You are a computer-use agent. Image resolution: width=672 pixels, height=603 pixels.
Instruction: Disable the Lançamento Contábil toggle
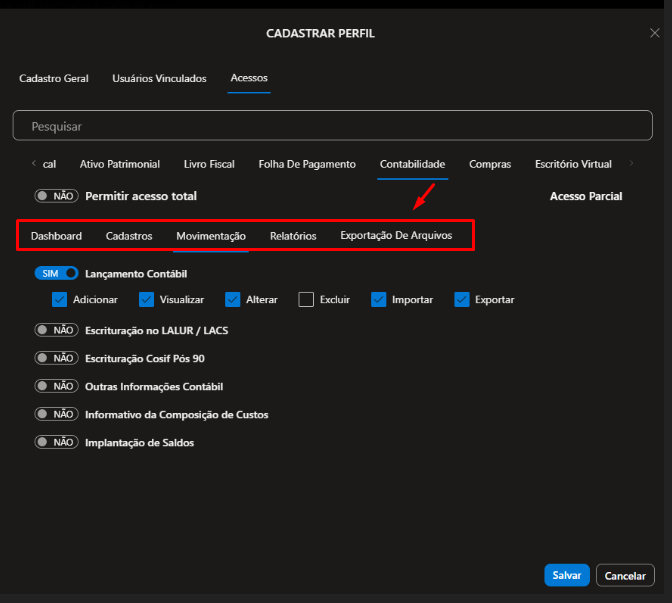[56, 273]
